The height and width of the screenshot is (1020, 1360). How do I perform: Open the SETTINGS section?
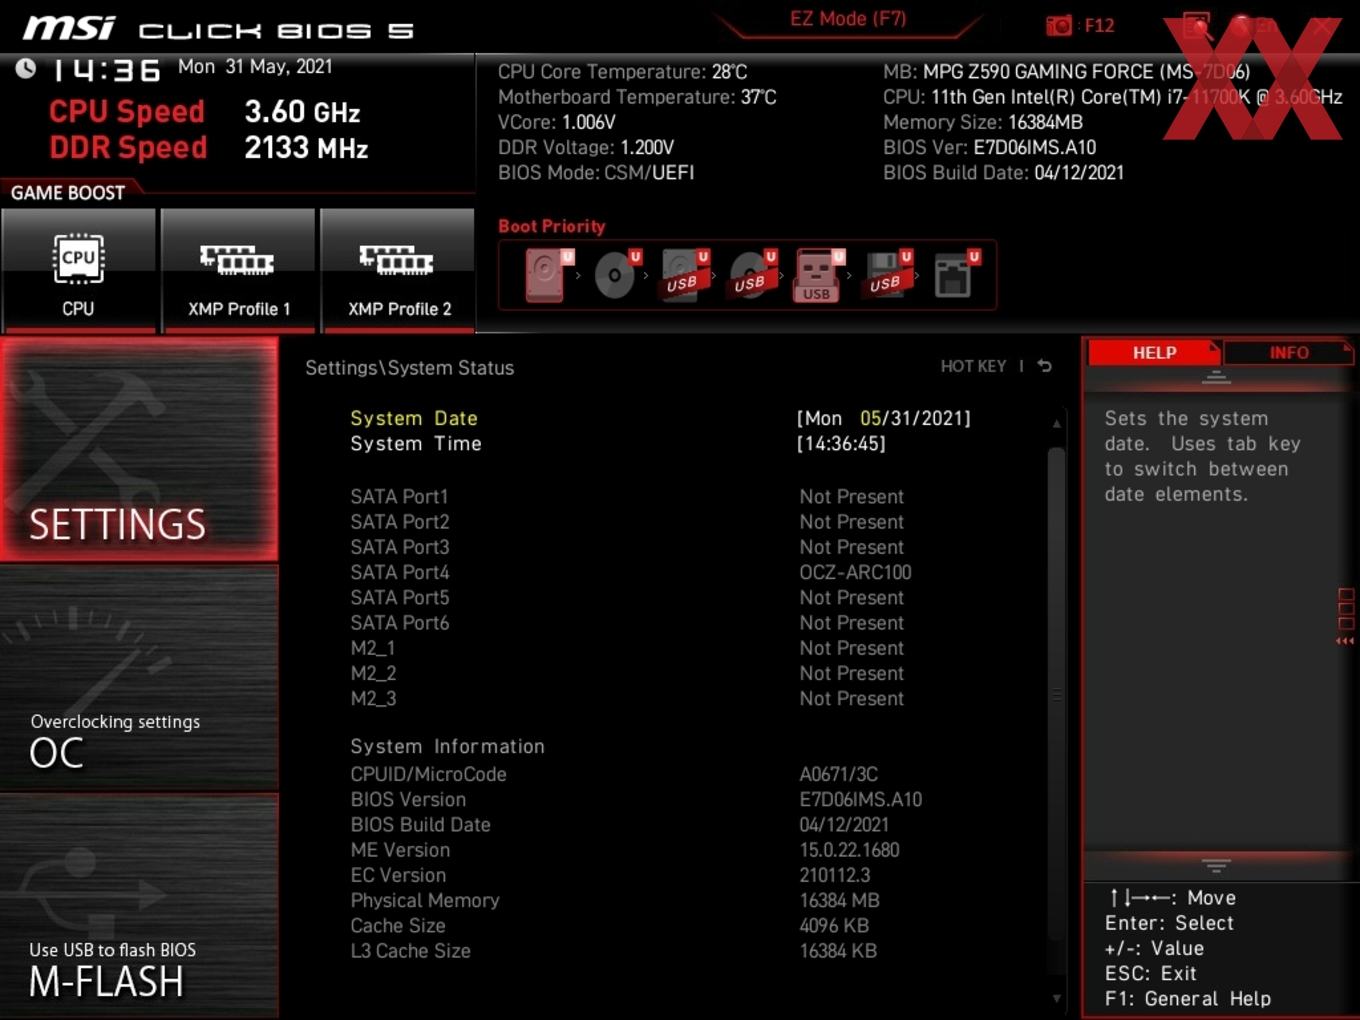[x=139, y=449]
